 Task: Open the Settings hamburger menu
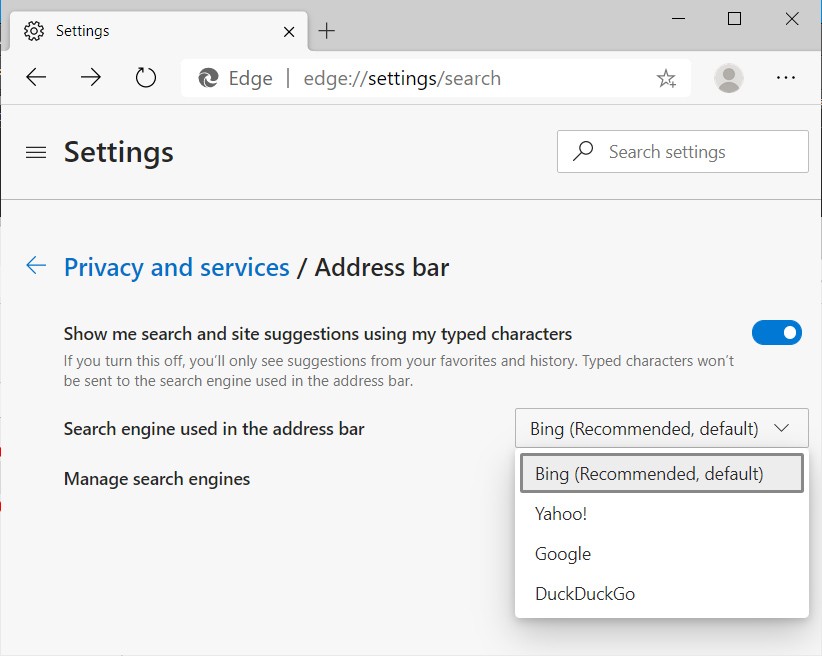[35, 152]
